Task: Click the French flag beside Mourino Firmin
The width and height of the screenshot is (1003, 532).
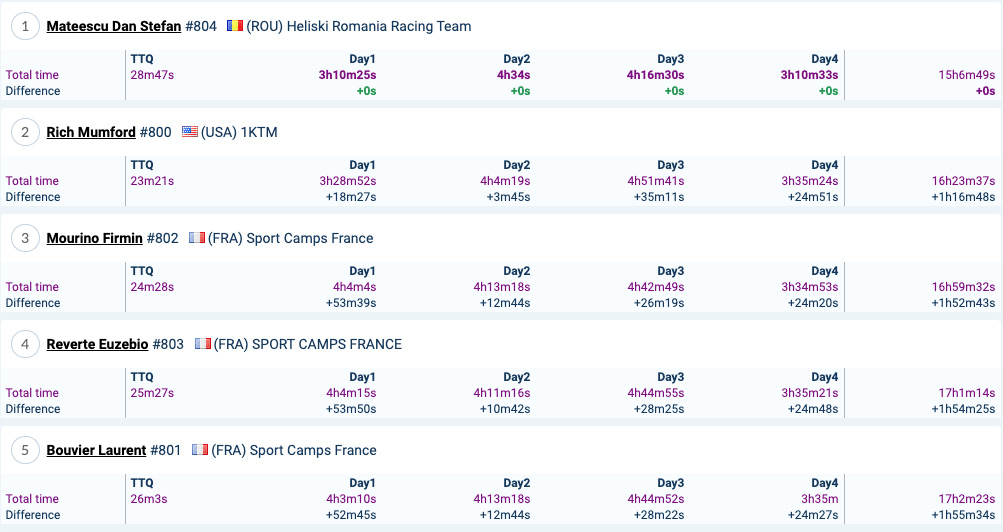Action: click(x=197, y=238)
